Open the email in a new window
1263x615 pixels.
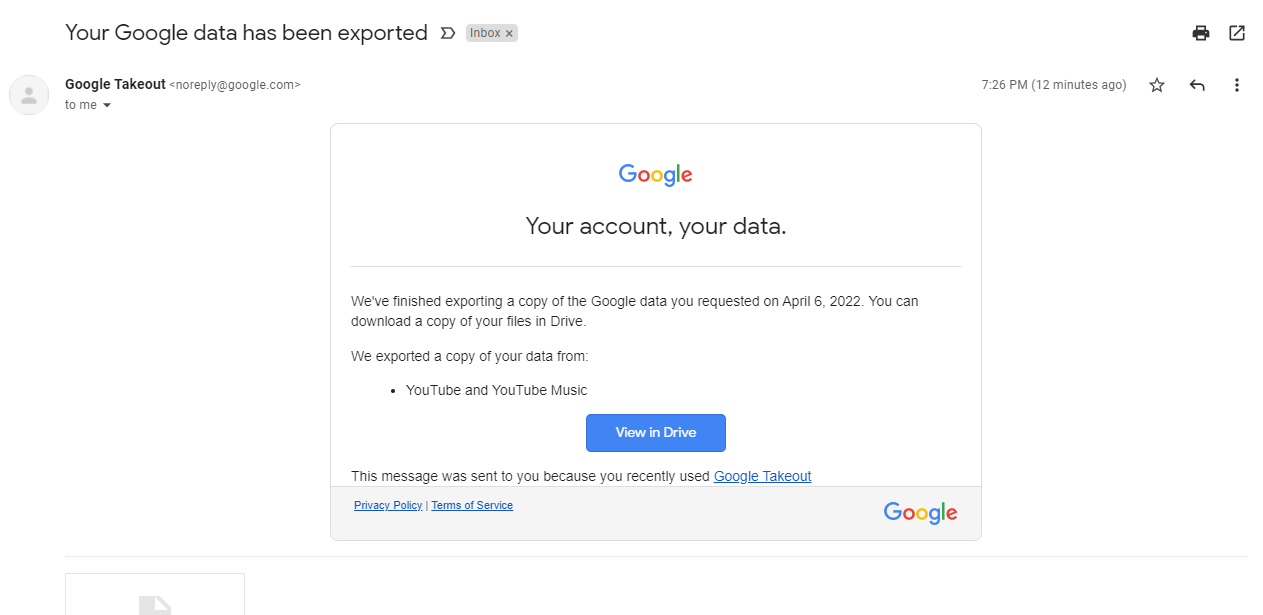[1237, 33]
